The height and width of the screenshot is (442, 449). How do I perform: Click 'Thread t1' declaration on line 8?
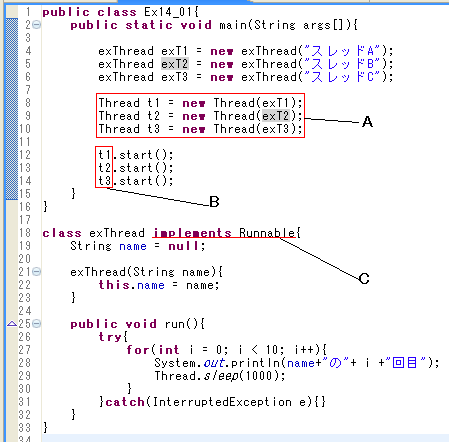coord(129,103)
